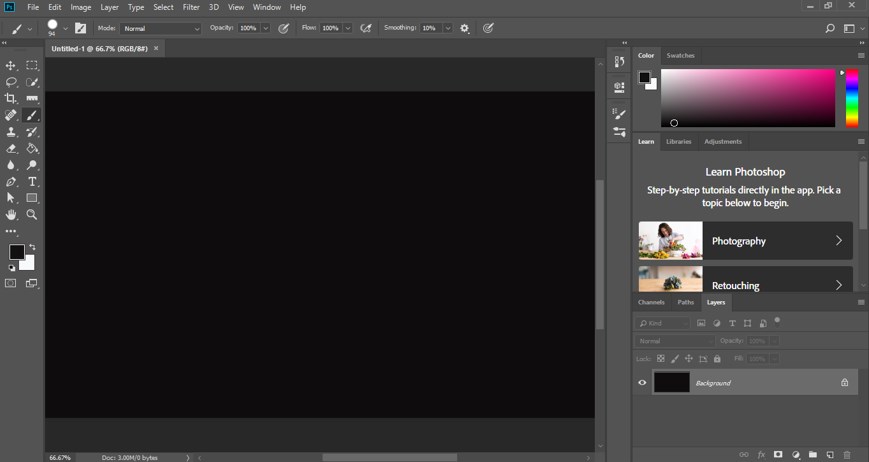This screenshot has width=869, height=462.
Task: Toggle pressure for opacity
Action: (x=283, y=28)
